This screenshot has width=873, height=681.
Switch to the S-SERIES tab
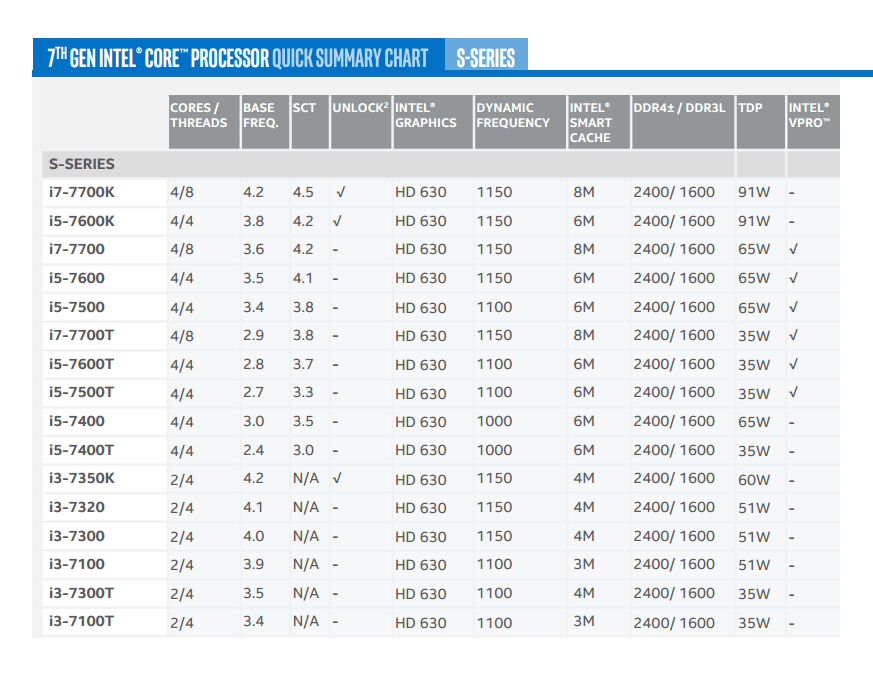(485, 57)
